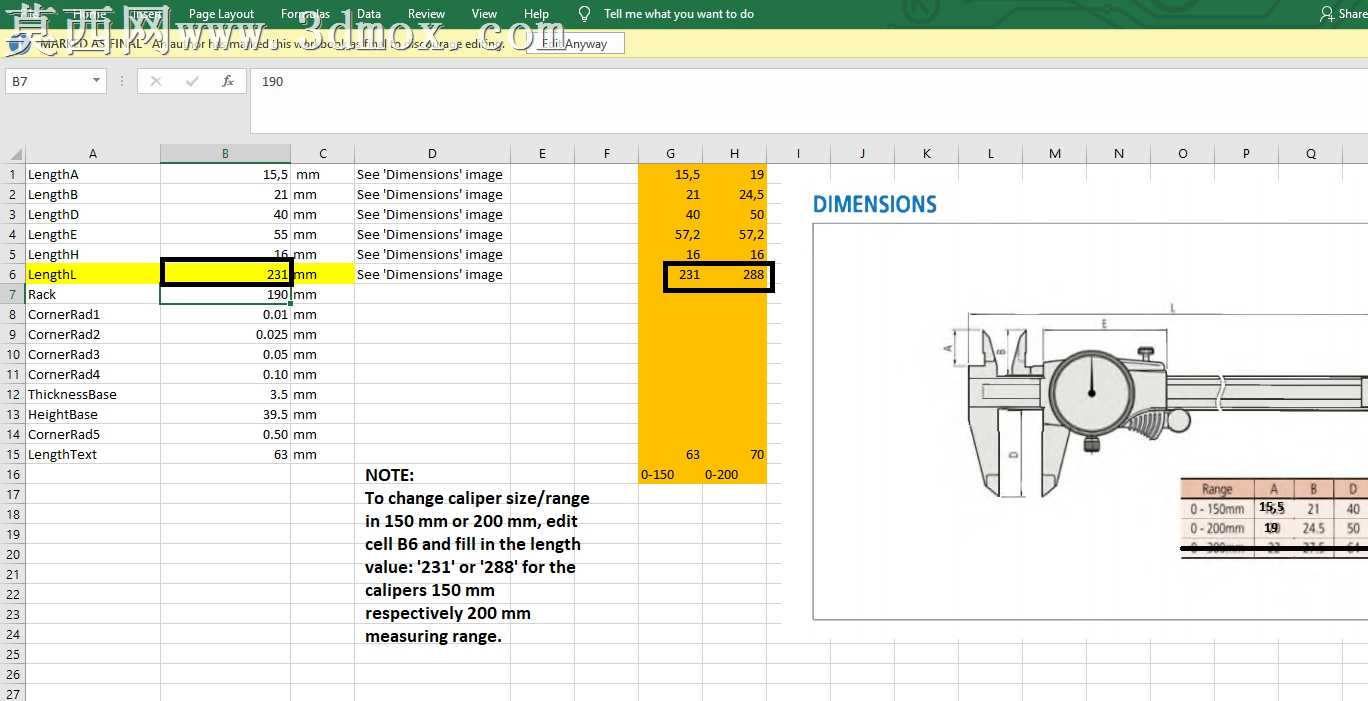
Task: Click the Cancel X formula bar icon
Action: point(156,81)
